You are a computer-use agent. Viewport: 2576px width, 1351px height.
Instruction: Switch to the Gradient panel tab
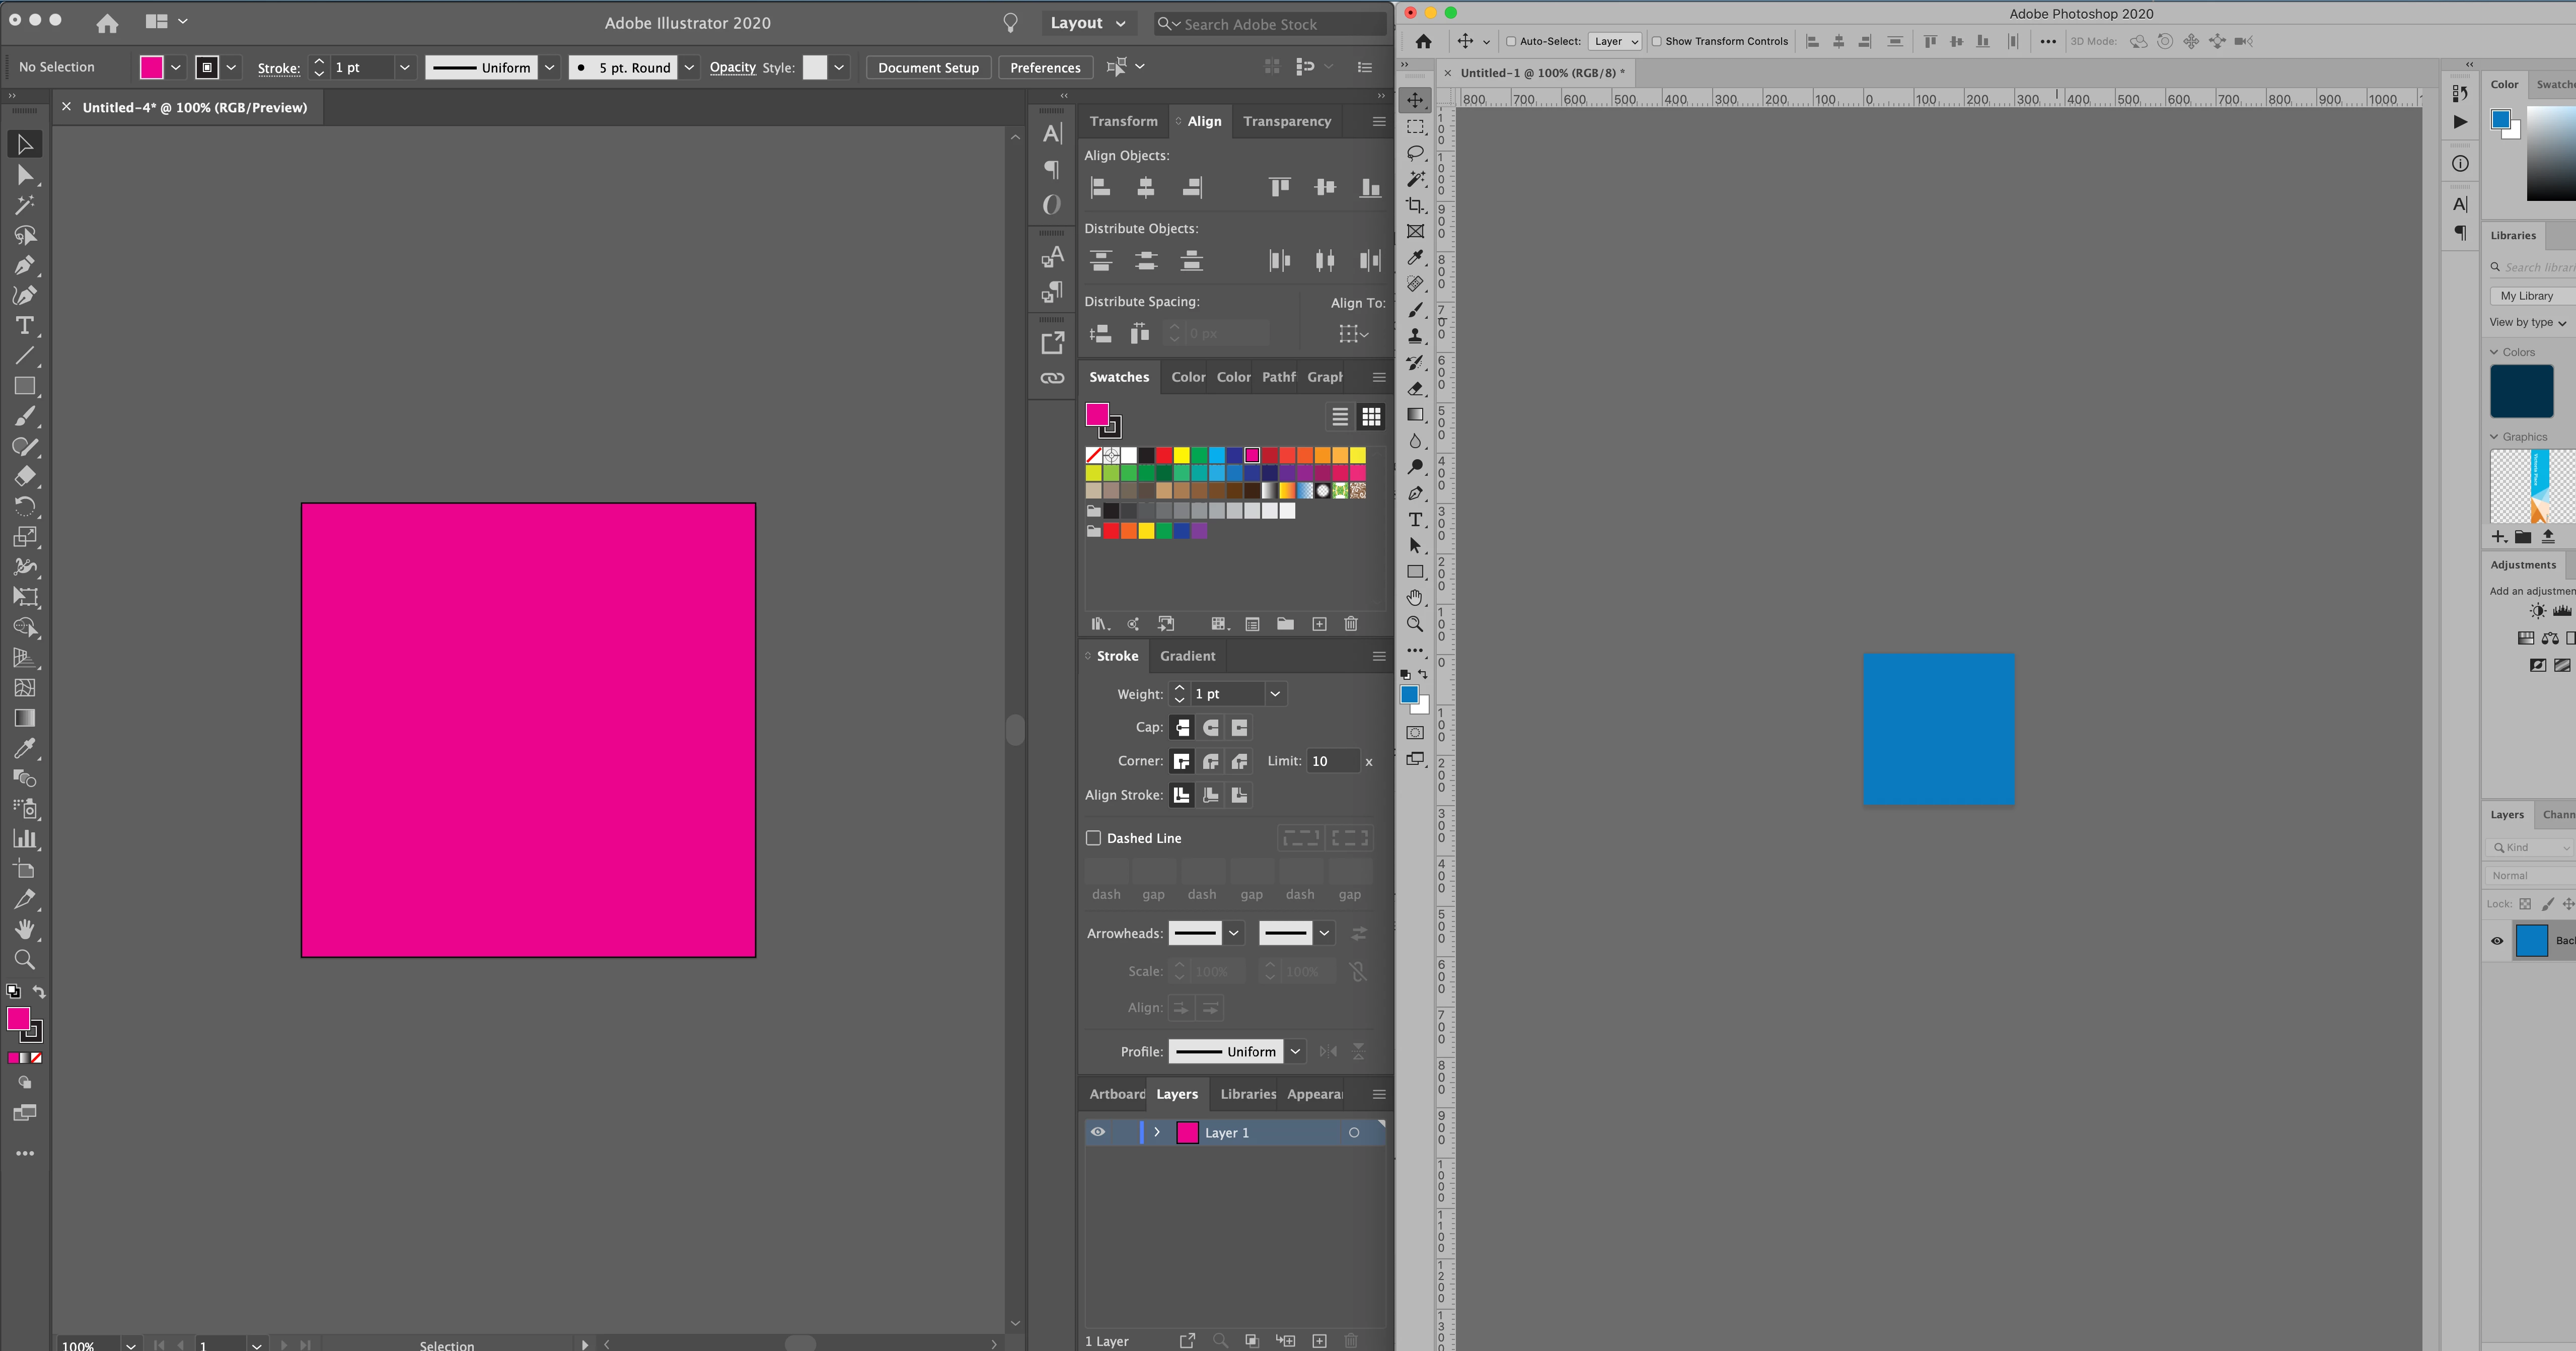click(x=1187, y=656)
